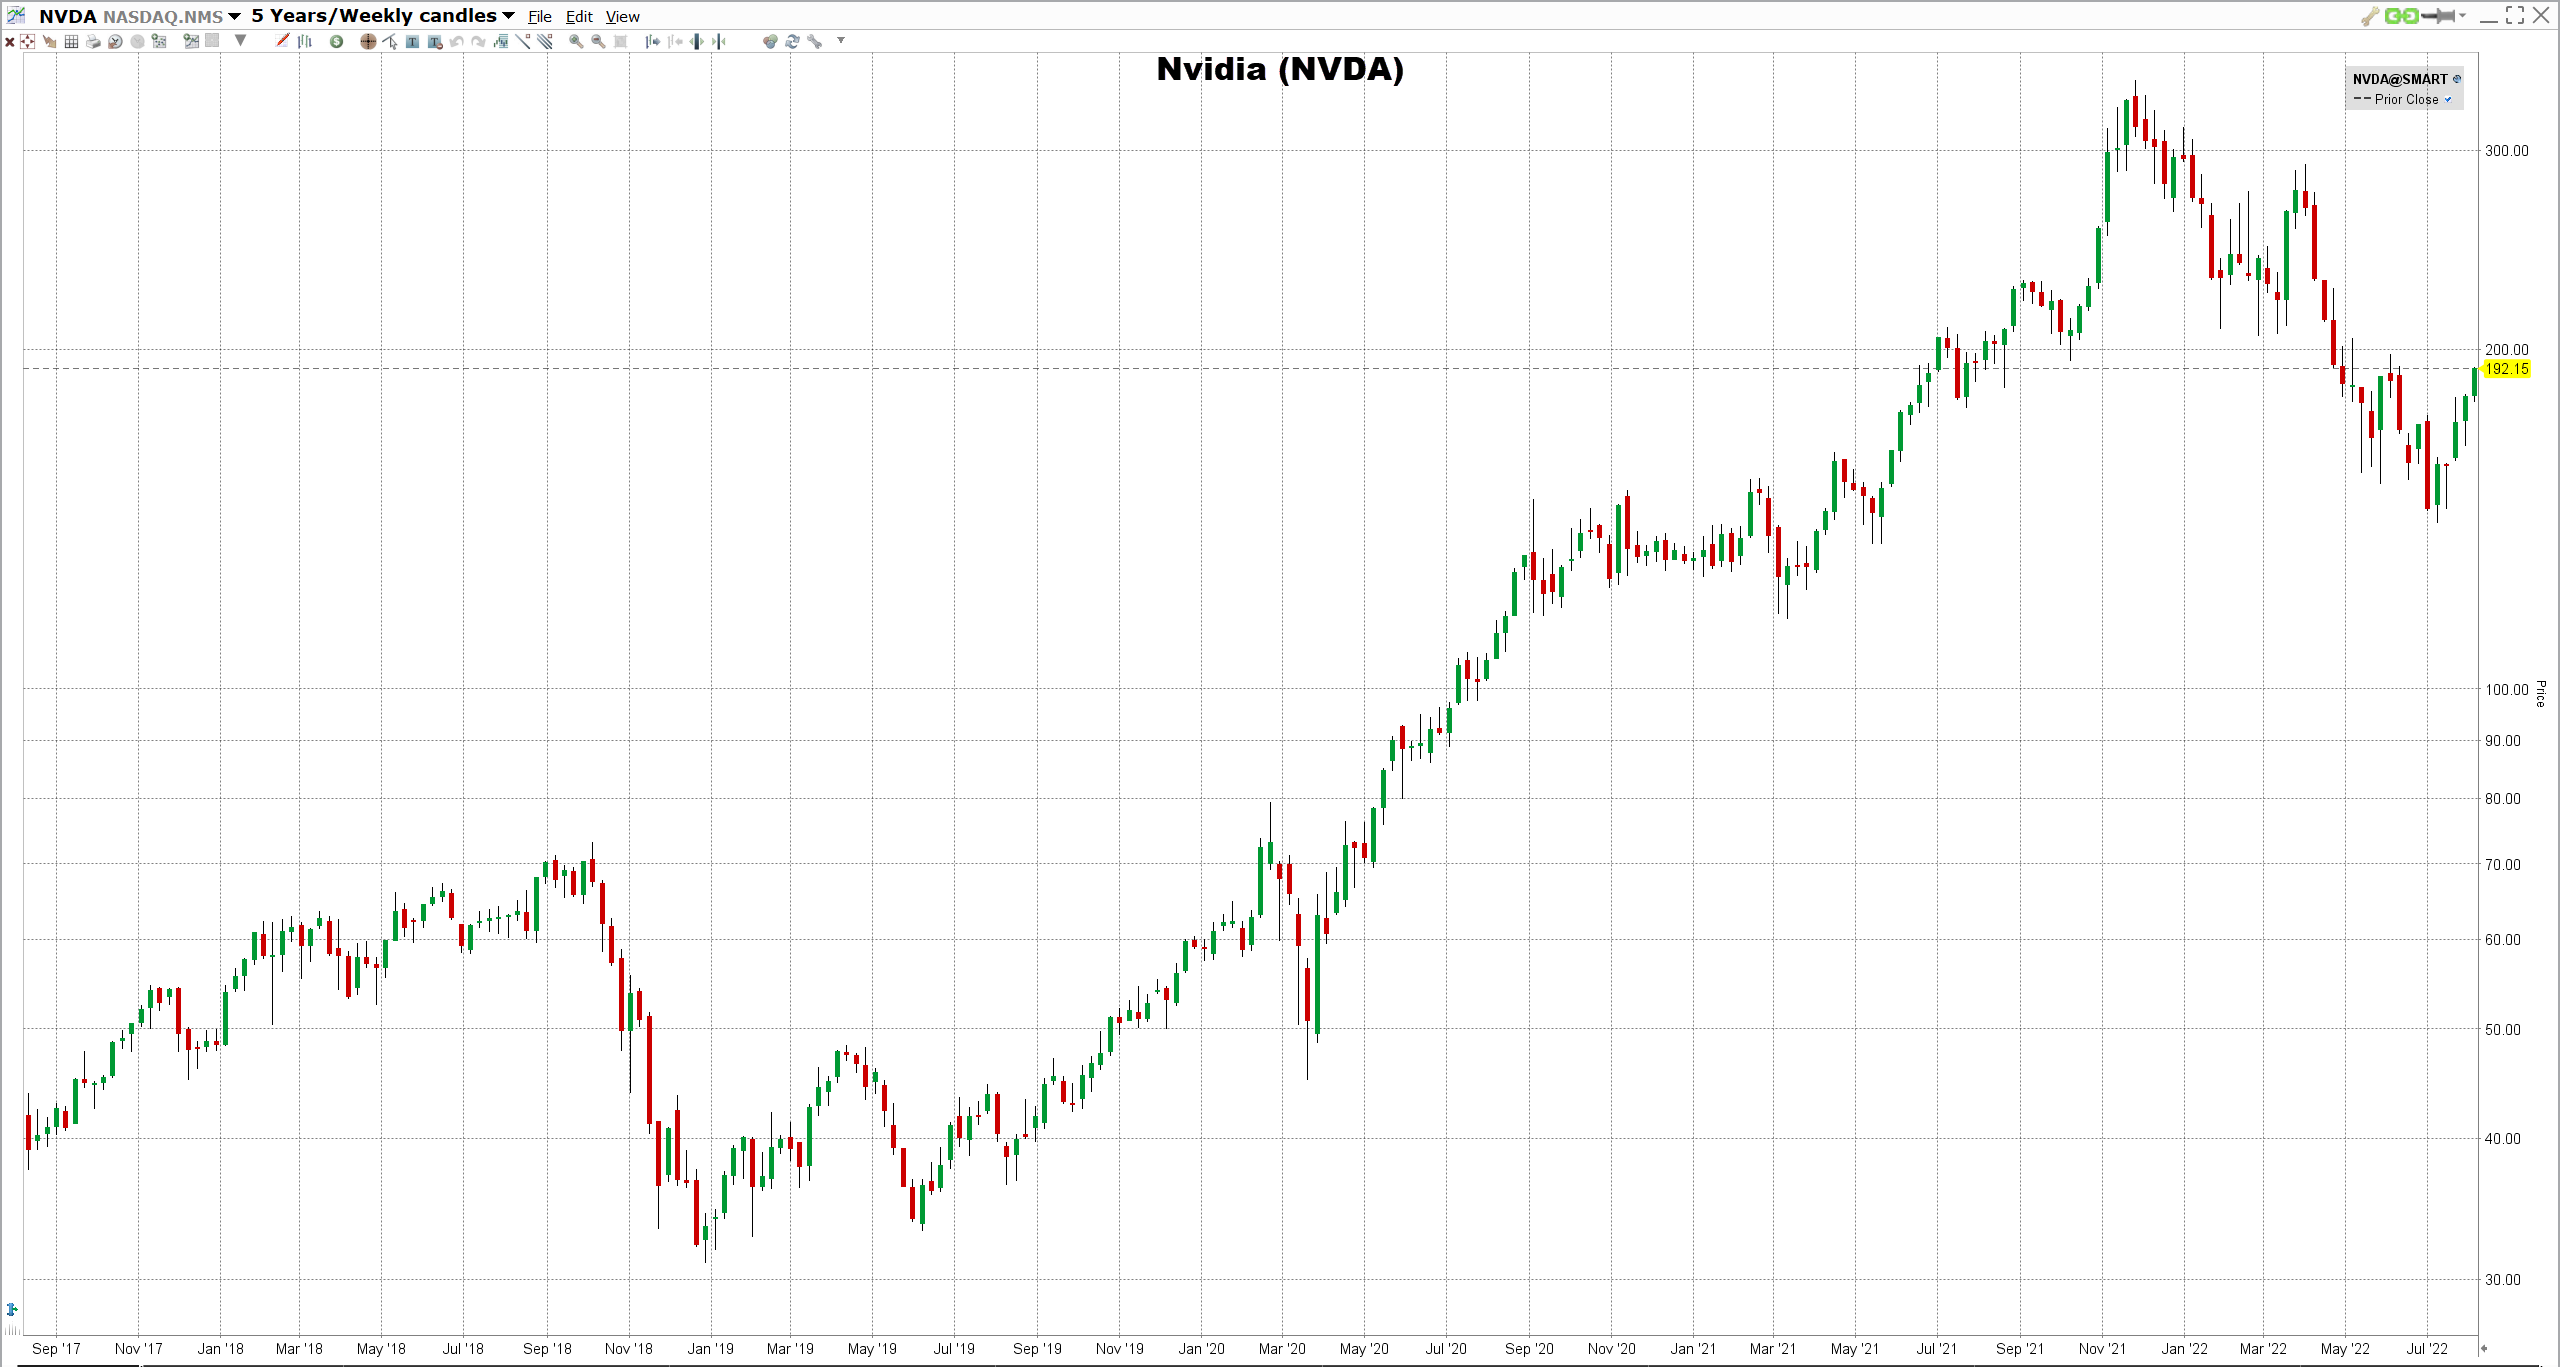This screenshot has width=2560, height=1367.
Task: Click the 300.00 price axis label
Action: (x=2506, y=151)
